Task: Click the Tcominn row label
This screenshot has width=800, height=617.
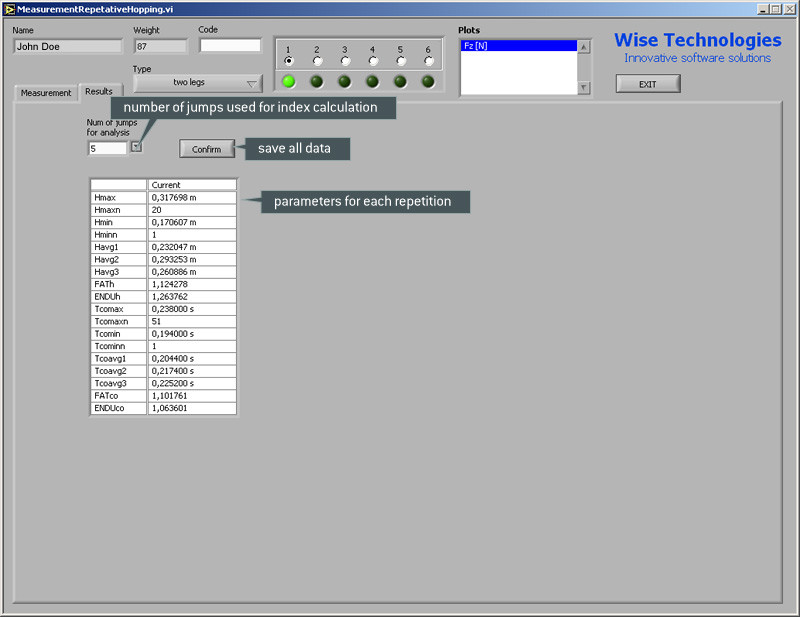Action: pos(118,346)
